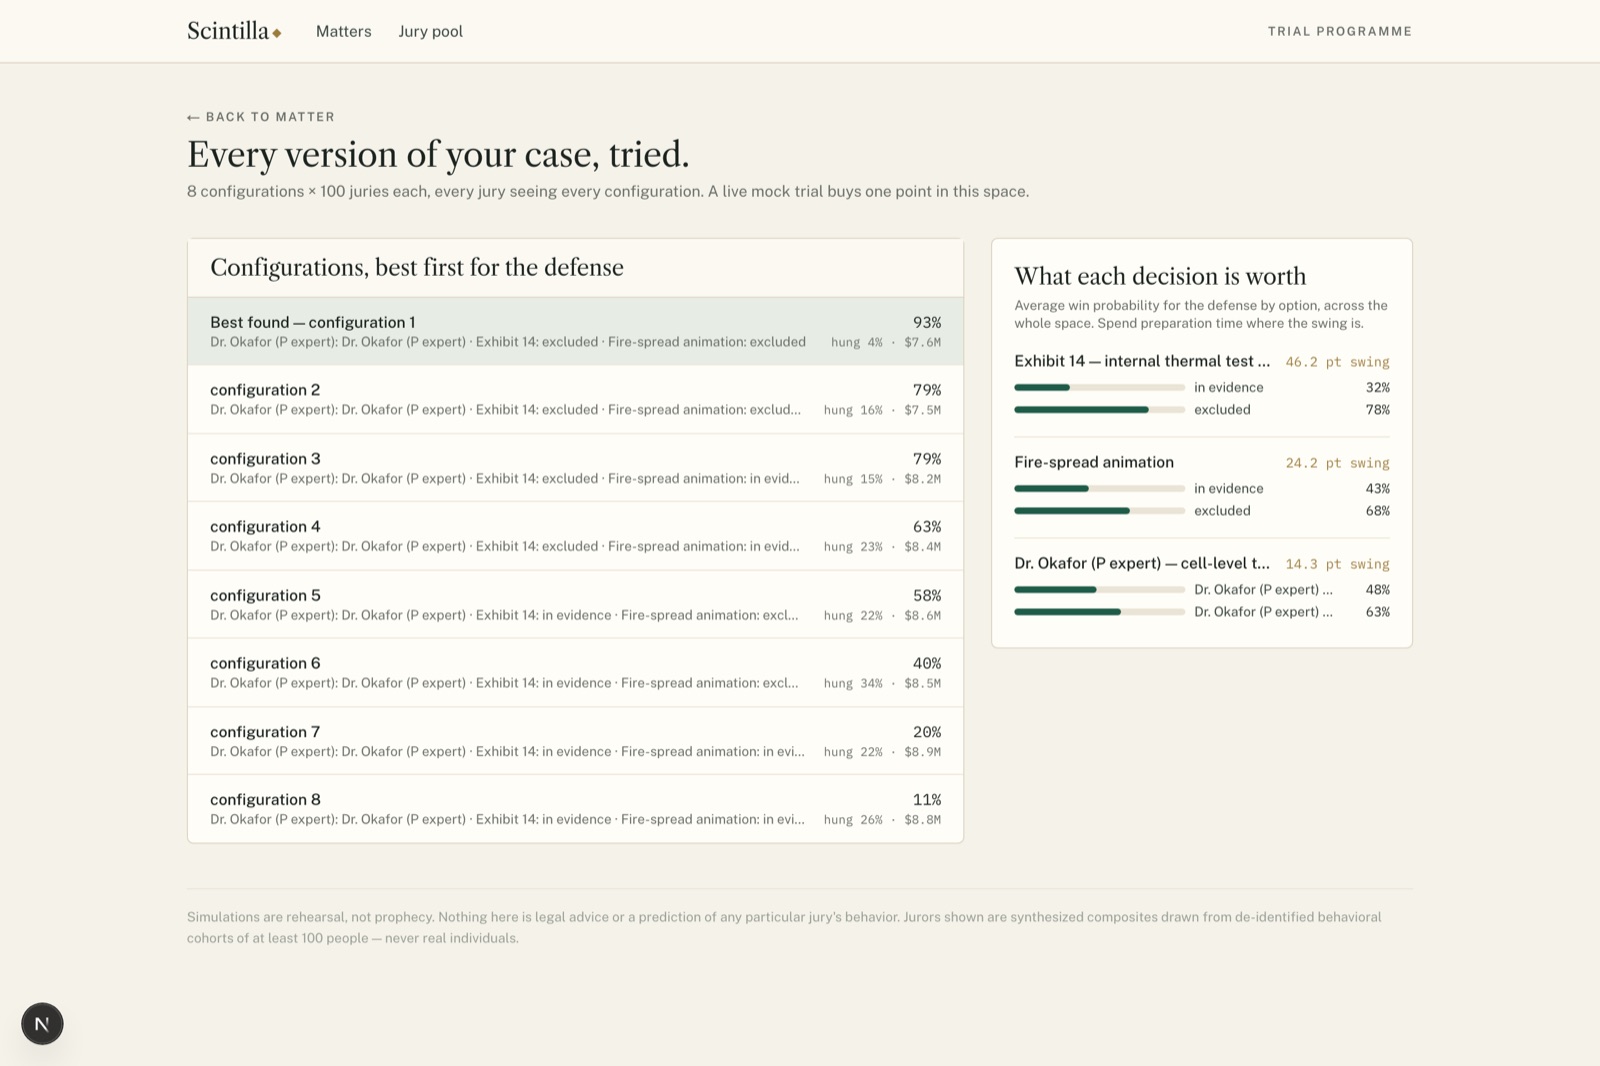Click Fire-spread animation excluded 68% bar
The height and width of the screenshot is (1066, 1600).
(1100, 511)
